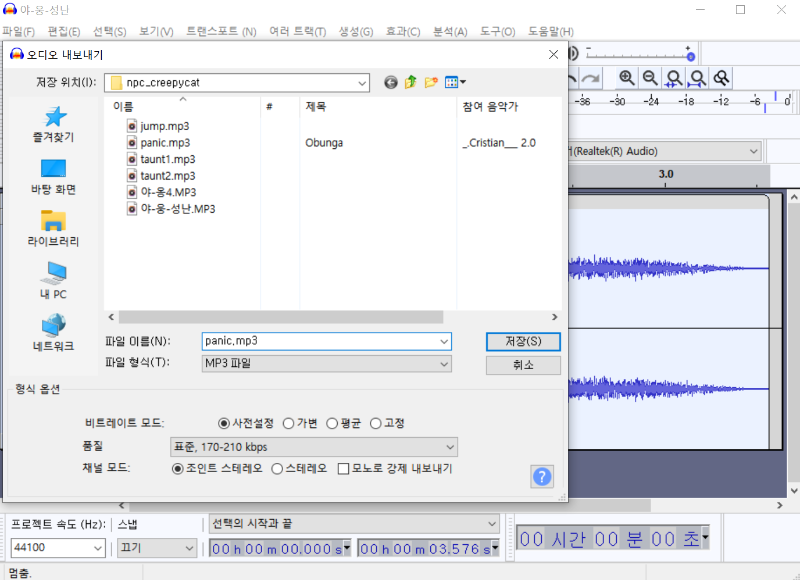
Task: Open the 선택의 시작과 끝 dropdown
Action: coord(354,524)
